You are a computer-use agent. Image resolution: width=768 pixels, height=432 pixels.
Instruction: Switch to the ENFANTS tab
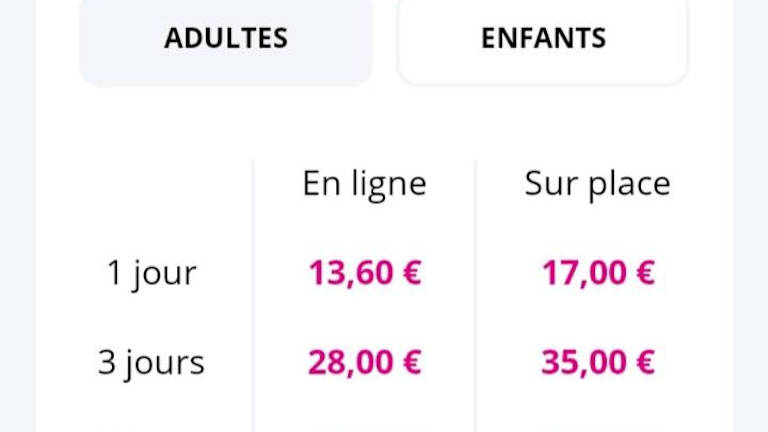(543, 39)
